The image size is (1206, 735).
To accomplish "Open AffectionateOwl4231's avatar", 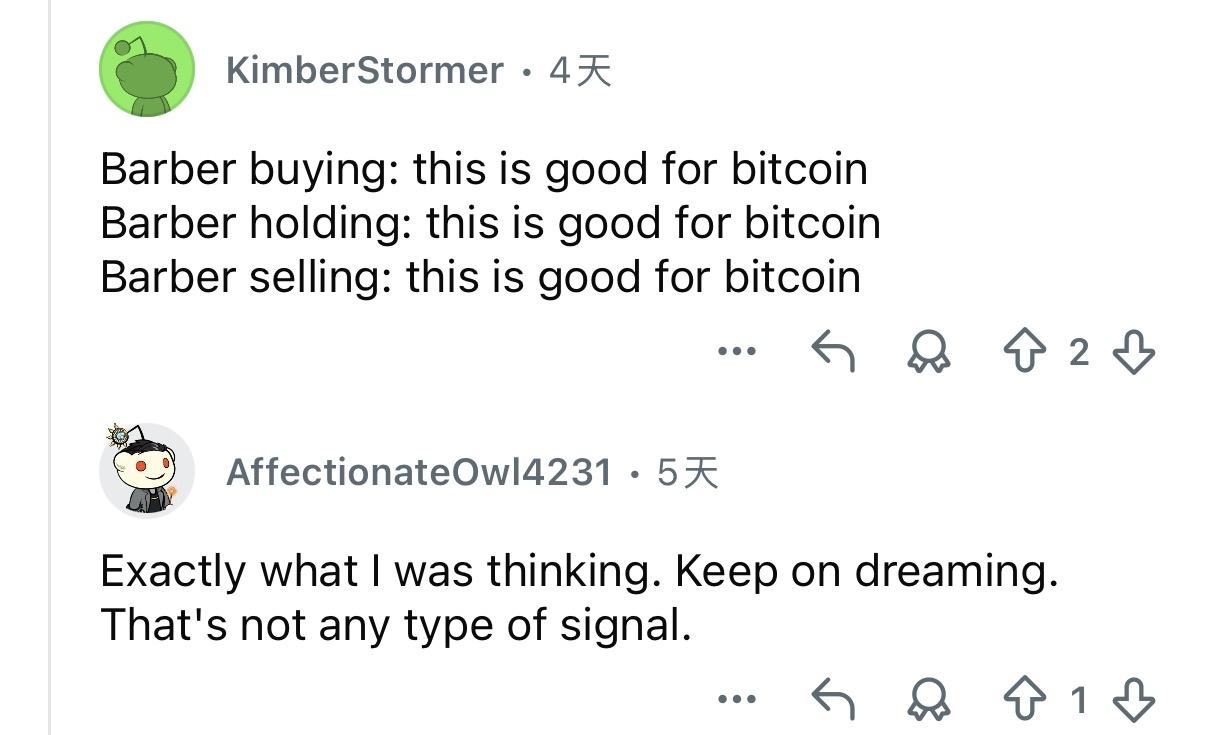I will pos(146,470).
